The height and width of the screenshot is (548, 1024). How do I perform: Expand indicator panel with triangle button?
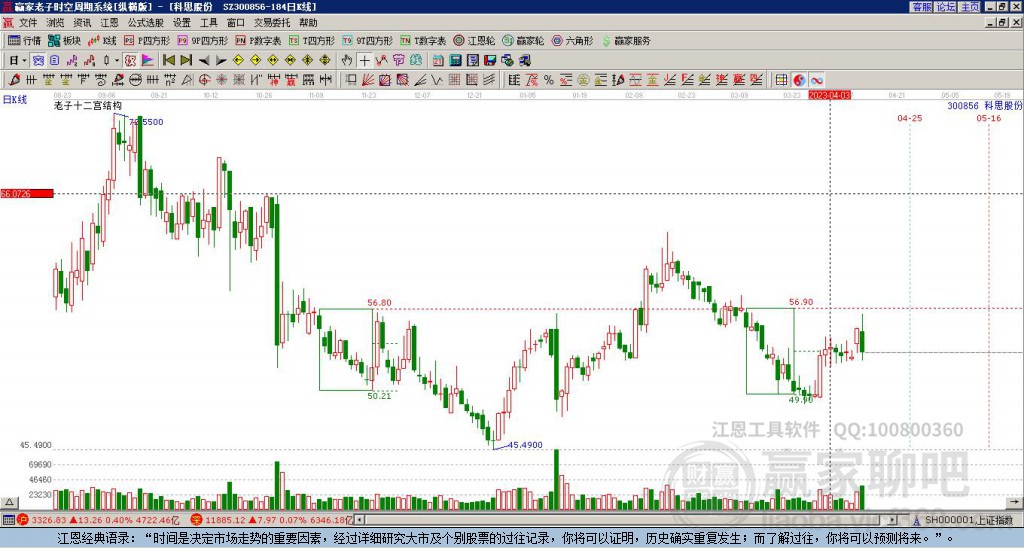click(9, 502)
